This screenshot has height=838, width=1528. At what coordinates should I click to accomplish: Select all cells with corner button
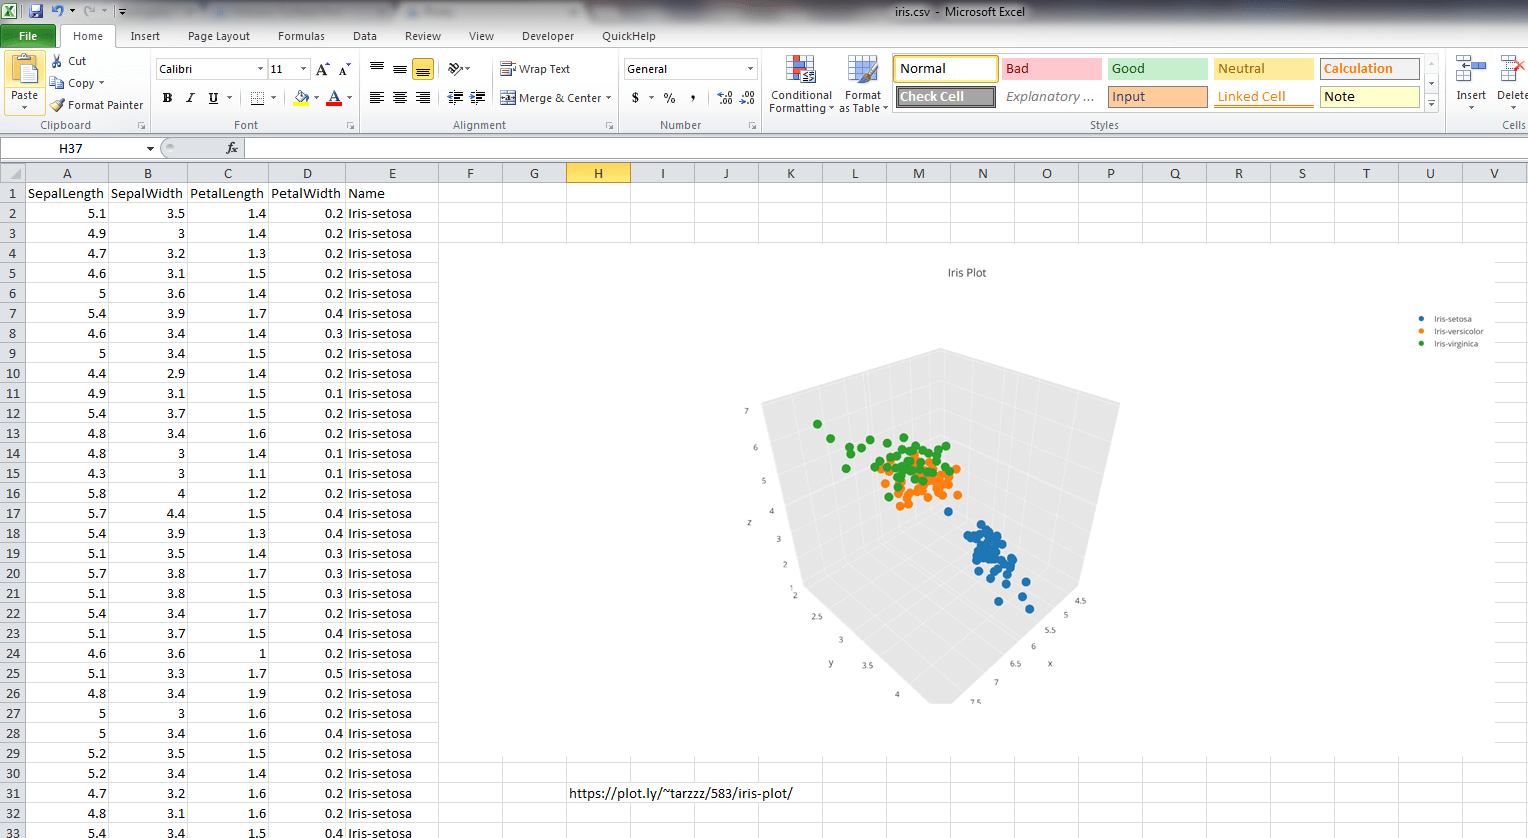click(x=12, y=173)
